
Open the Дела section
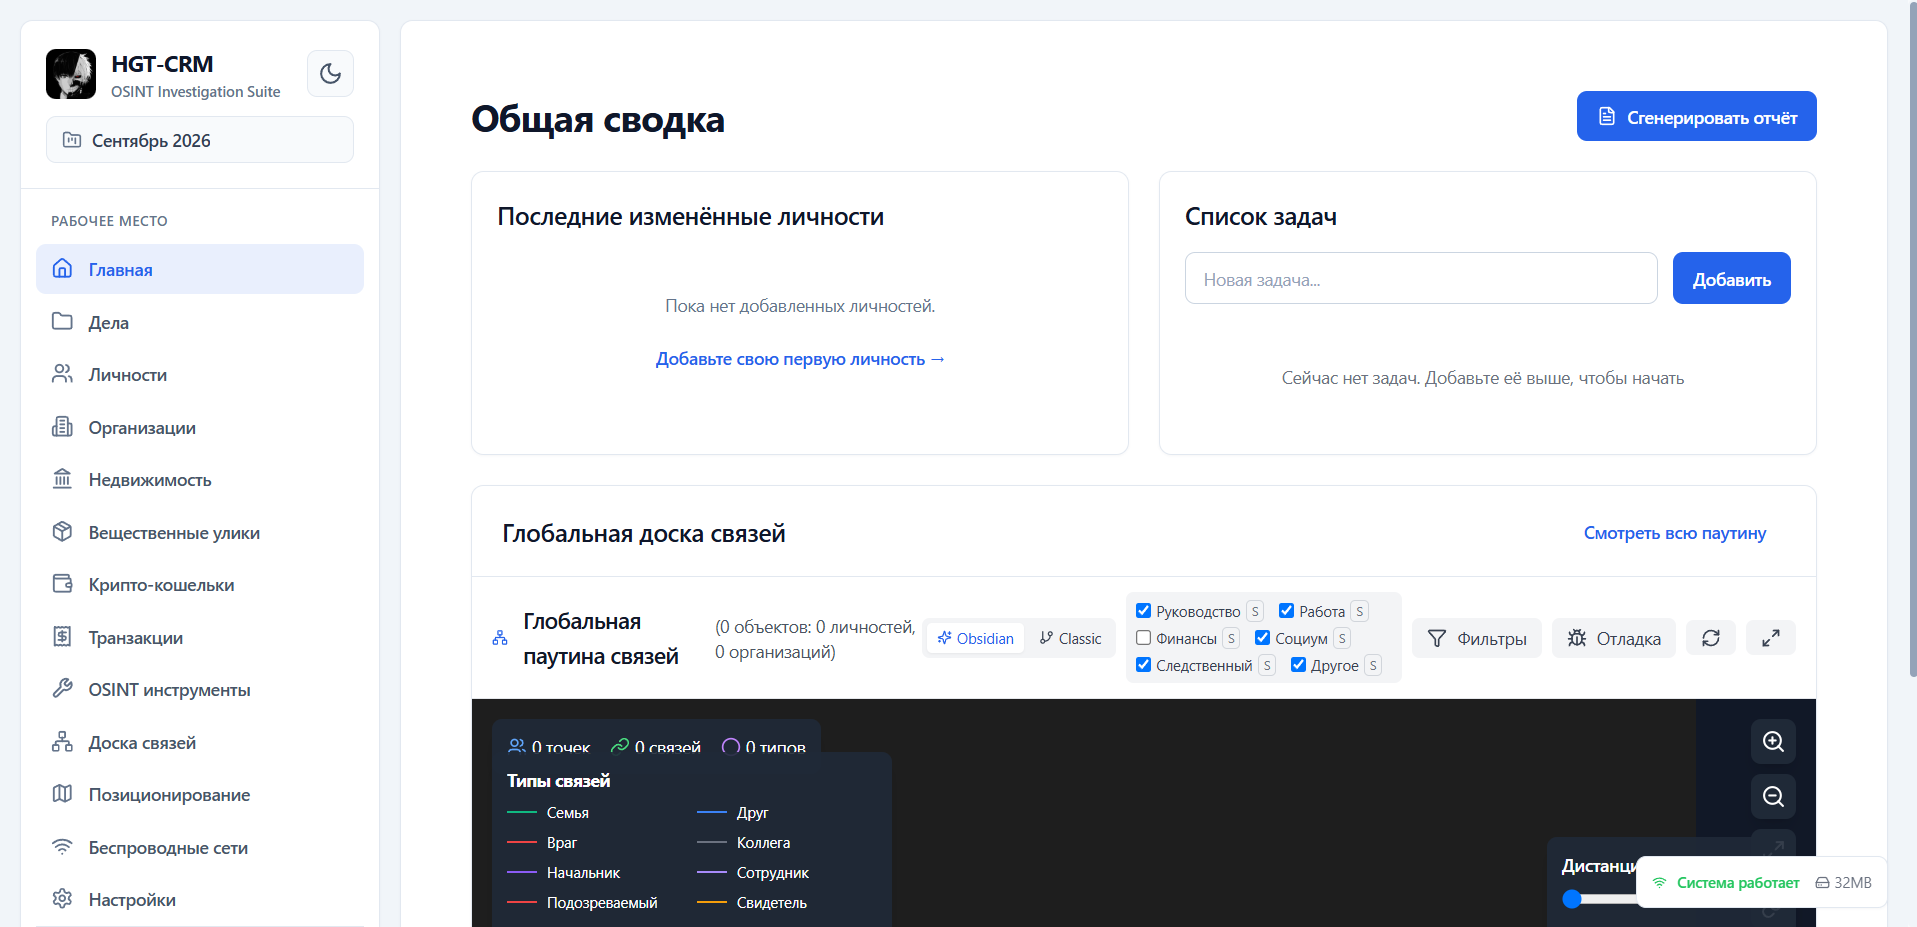pyautogui.click(x=200, y=322)
